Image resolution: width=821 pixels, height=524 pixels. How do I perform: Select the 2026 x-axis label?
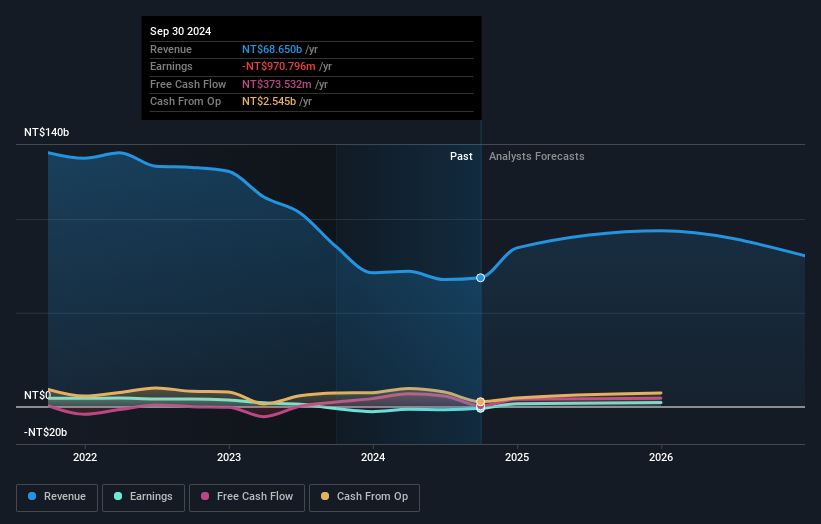click(661, 457)
